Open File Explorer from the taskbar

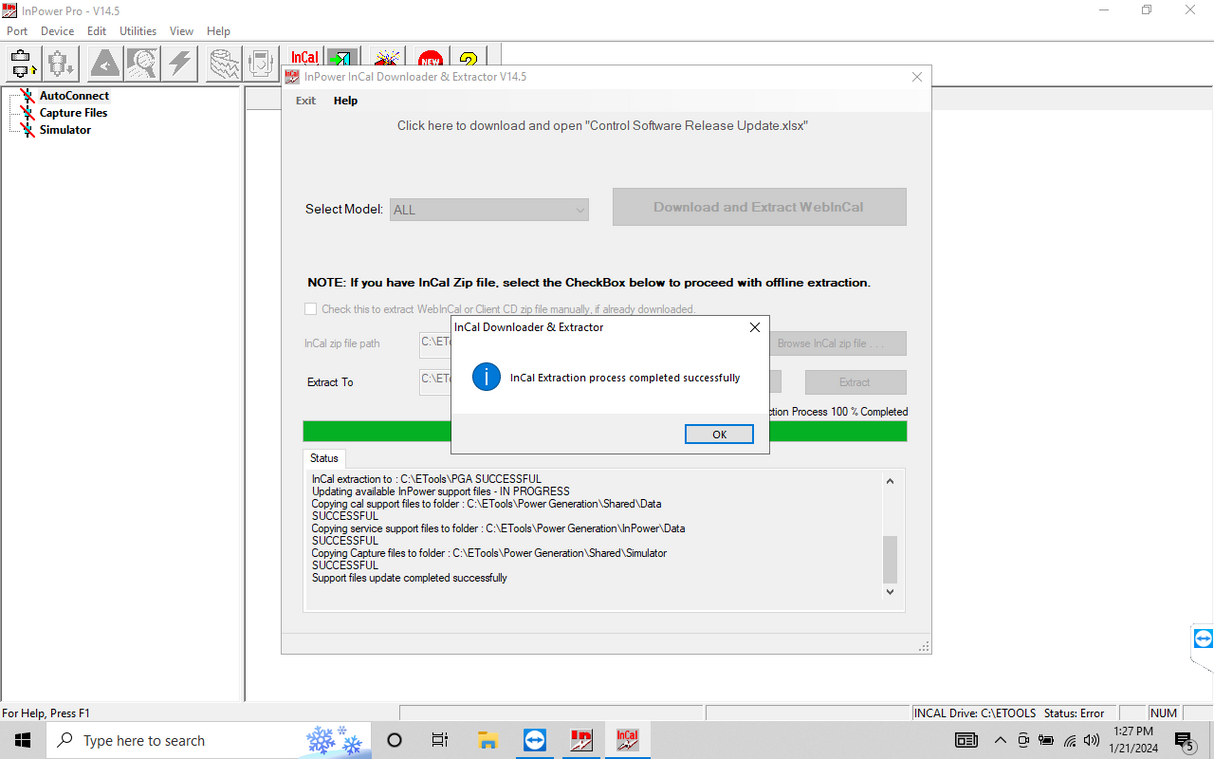point(488,740)
